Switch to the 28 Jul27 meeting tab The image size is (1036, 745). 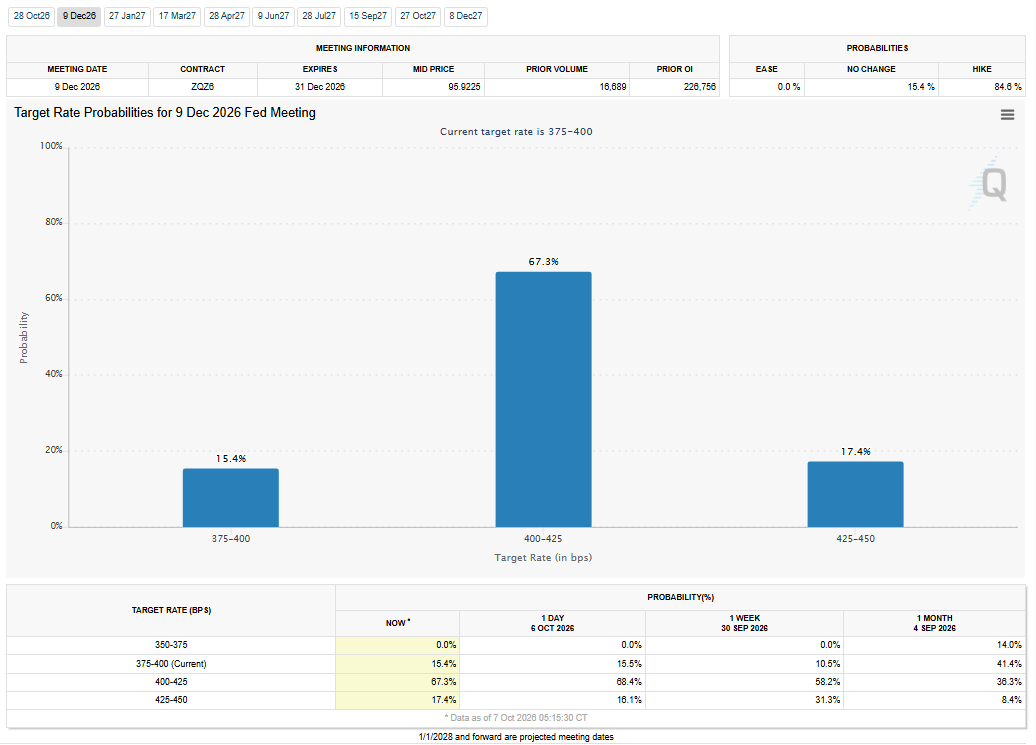click(319, 16)
